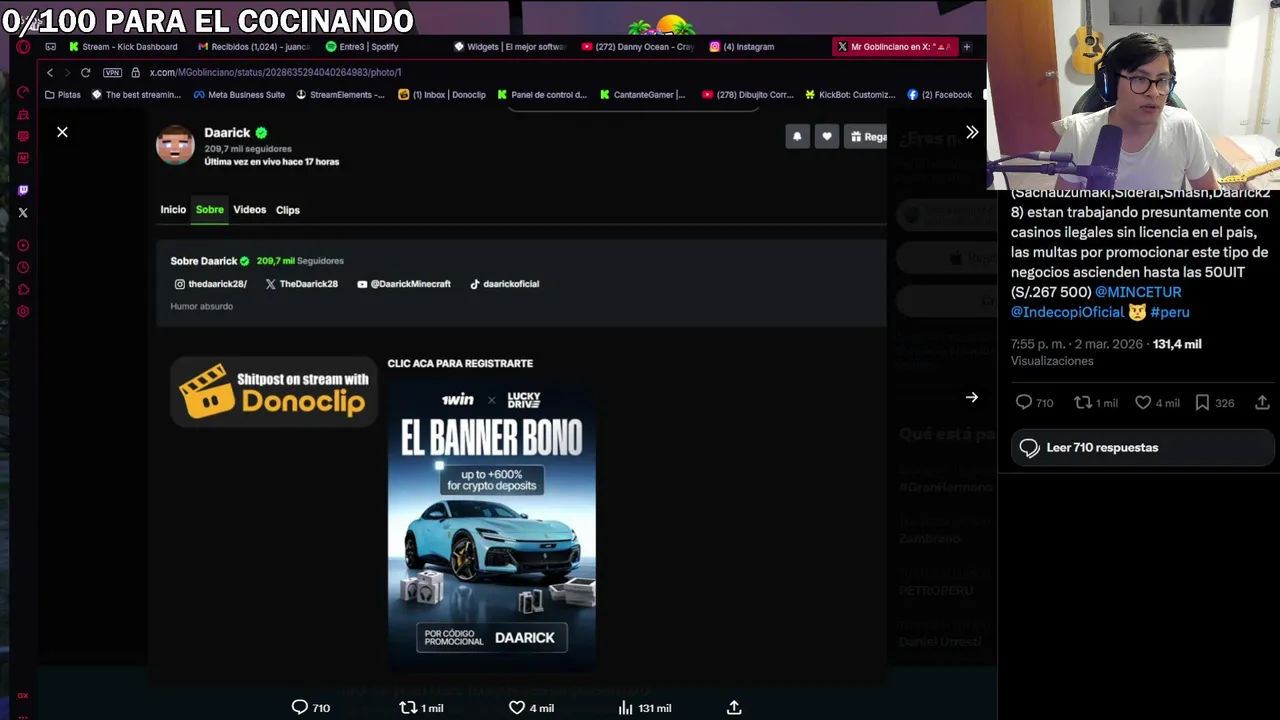This screenshot has width=1280, height=720.
Task: Click the browser forward arrow
Action: click(x=67, y=72)
